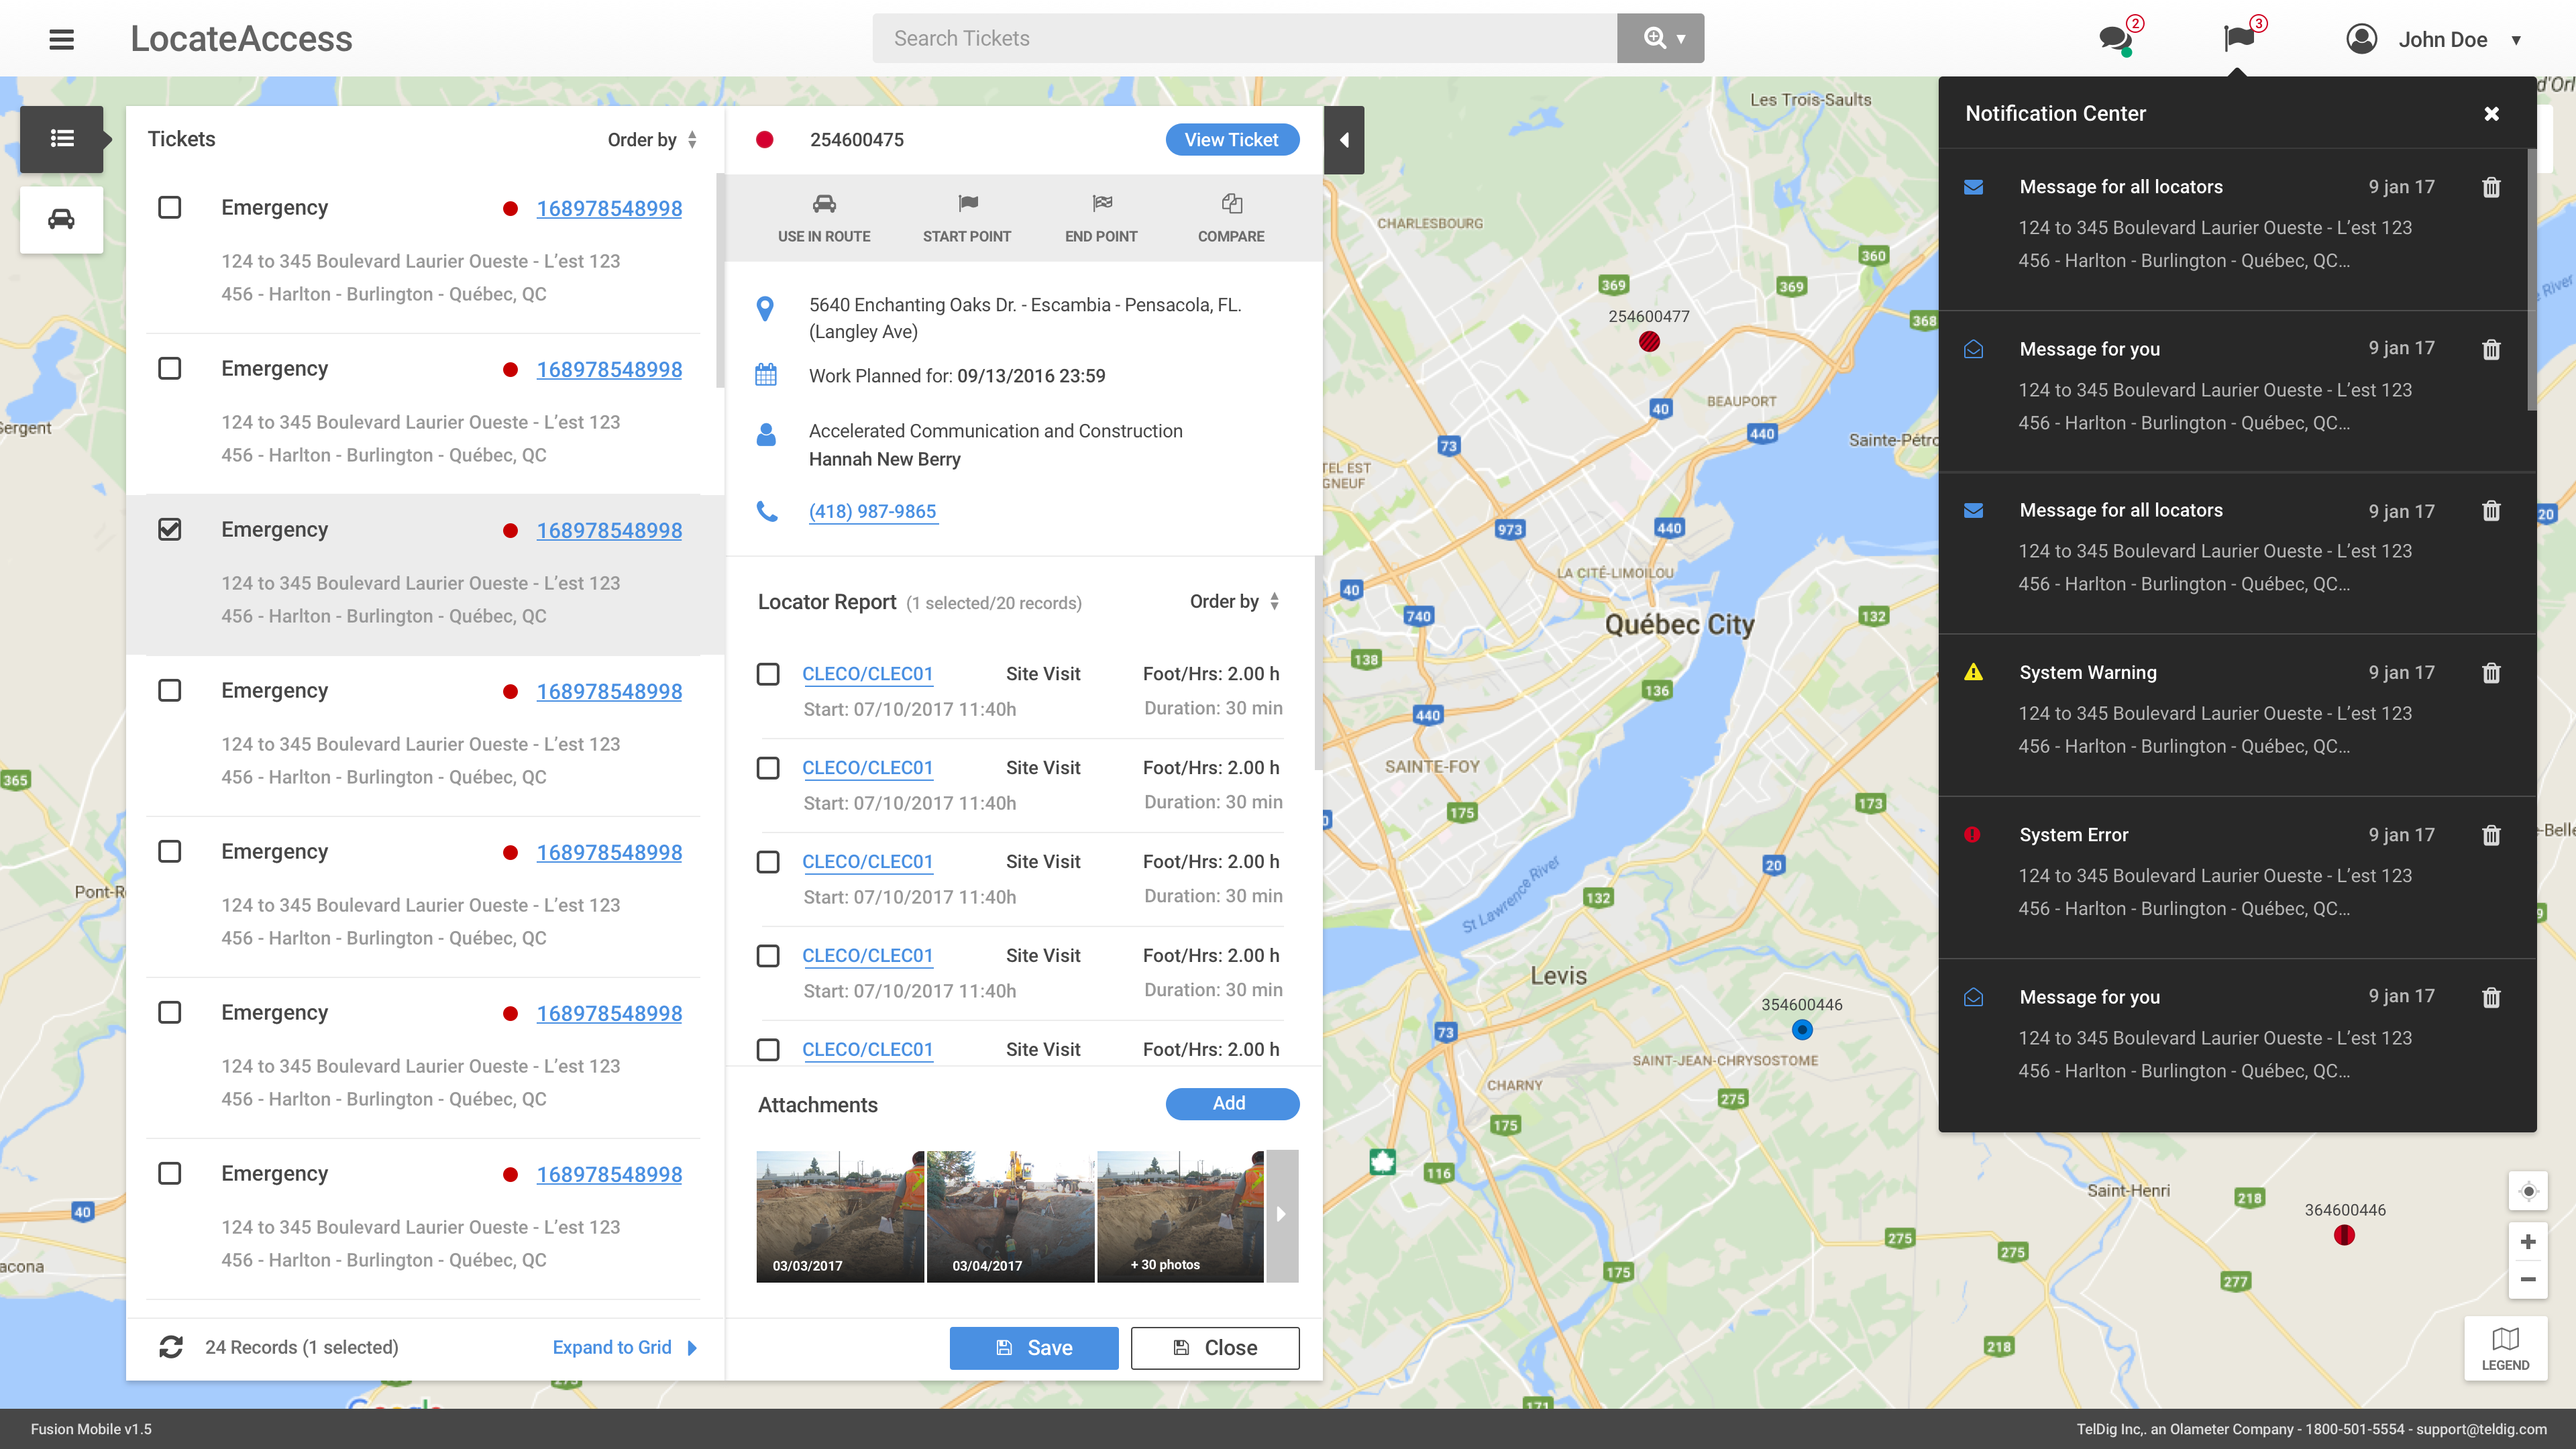
Task: Select the first CLECO/CLEC01 report checkbox
Action: pos(768,674)
